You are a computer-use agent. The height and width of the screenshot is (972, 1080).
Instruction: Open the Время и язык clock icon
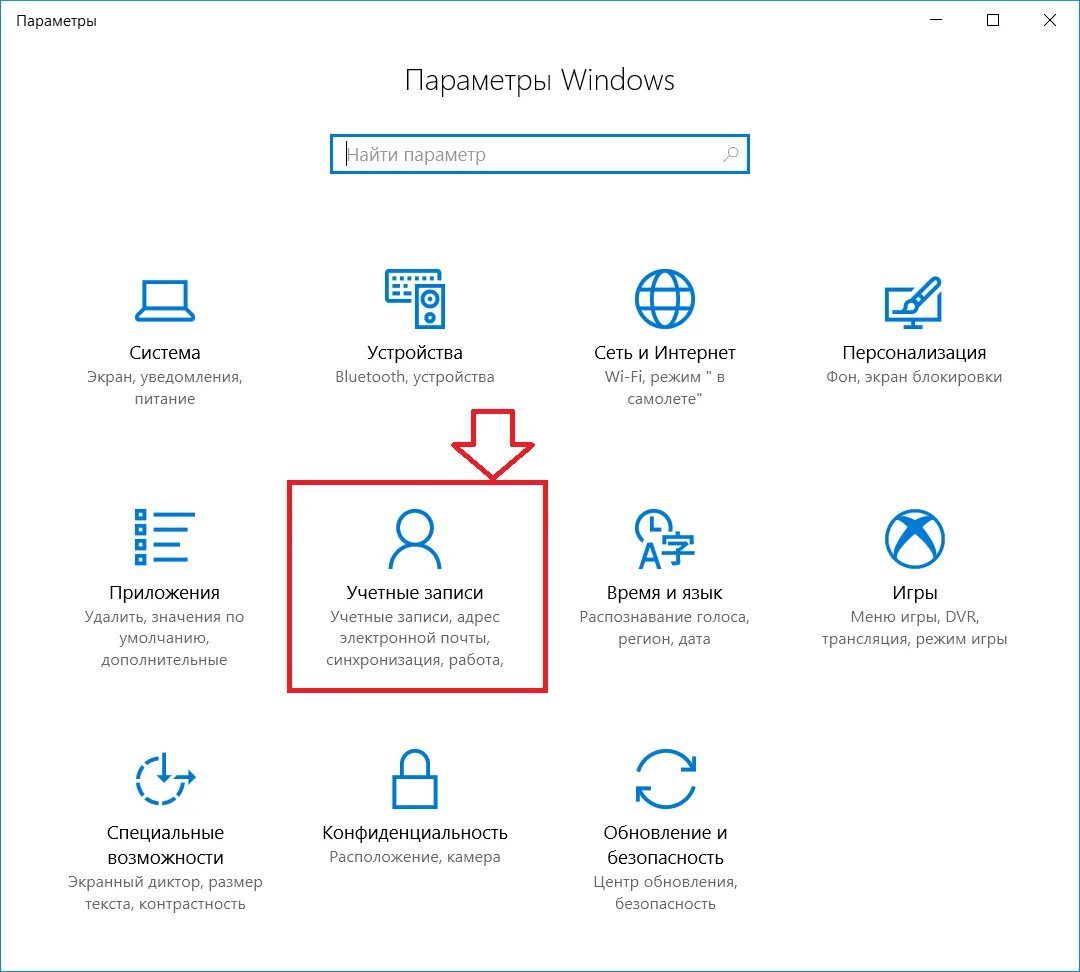click(x=664, y=539)
